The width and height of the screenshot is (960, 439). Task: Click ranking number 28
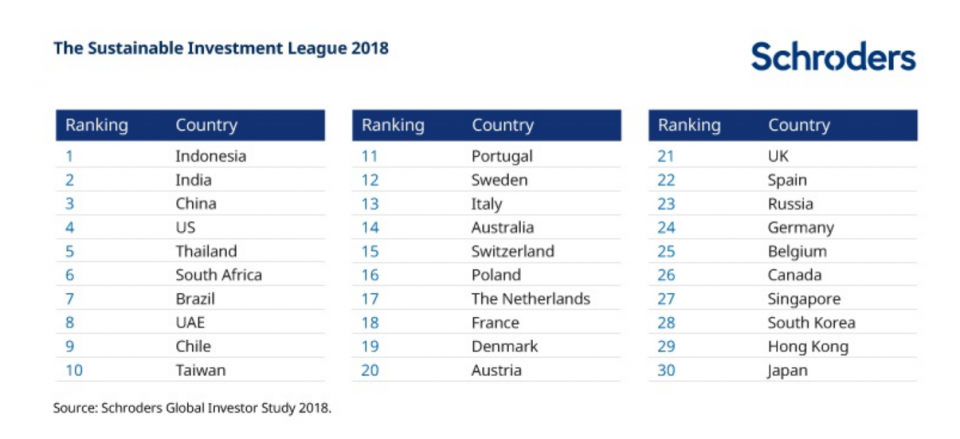(667, 322)
